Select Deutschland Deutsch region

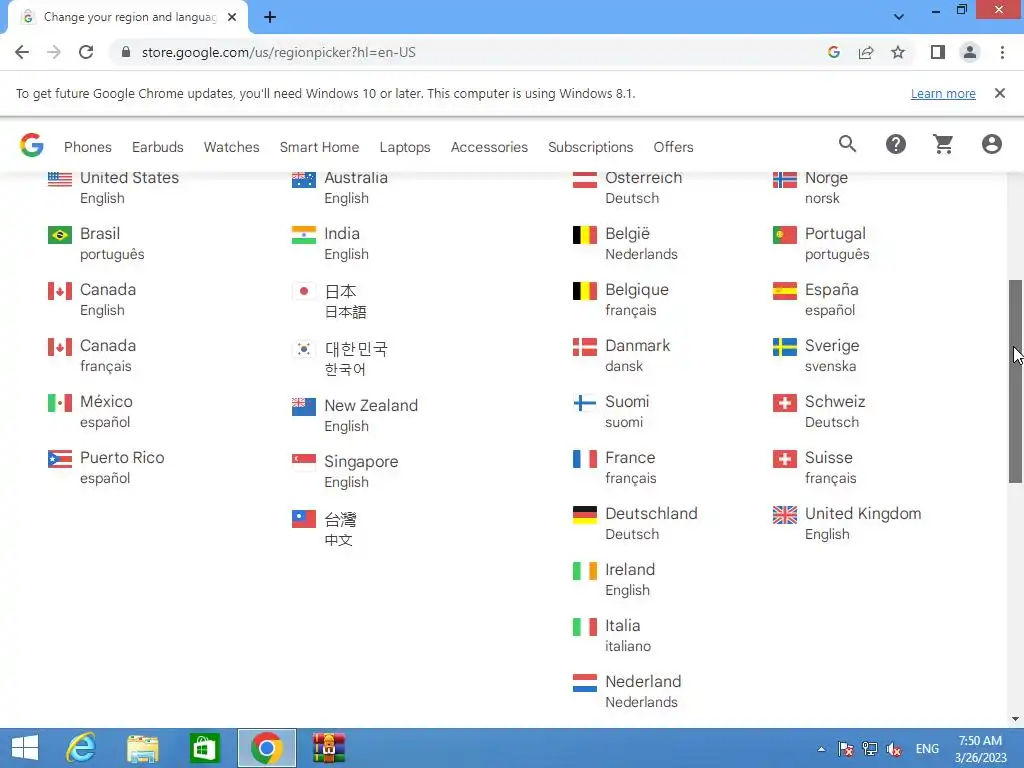coord(635,523)
